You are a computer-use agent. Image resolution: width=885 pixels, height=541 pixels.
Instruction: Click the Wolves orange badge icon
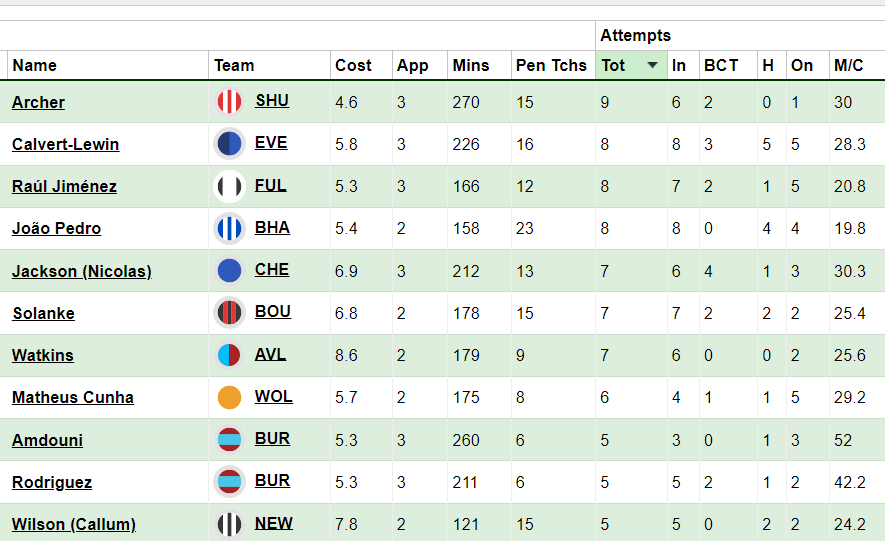[230, 397]
